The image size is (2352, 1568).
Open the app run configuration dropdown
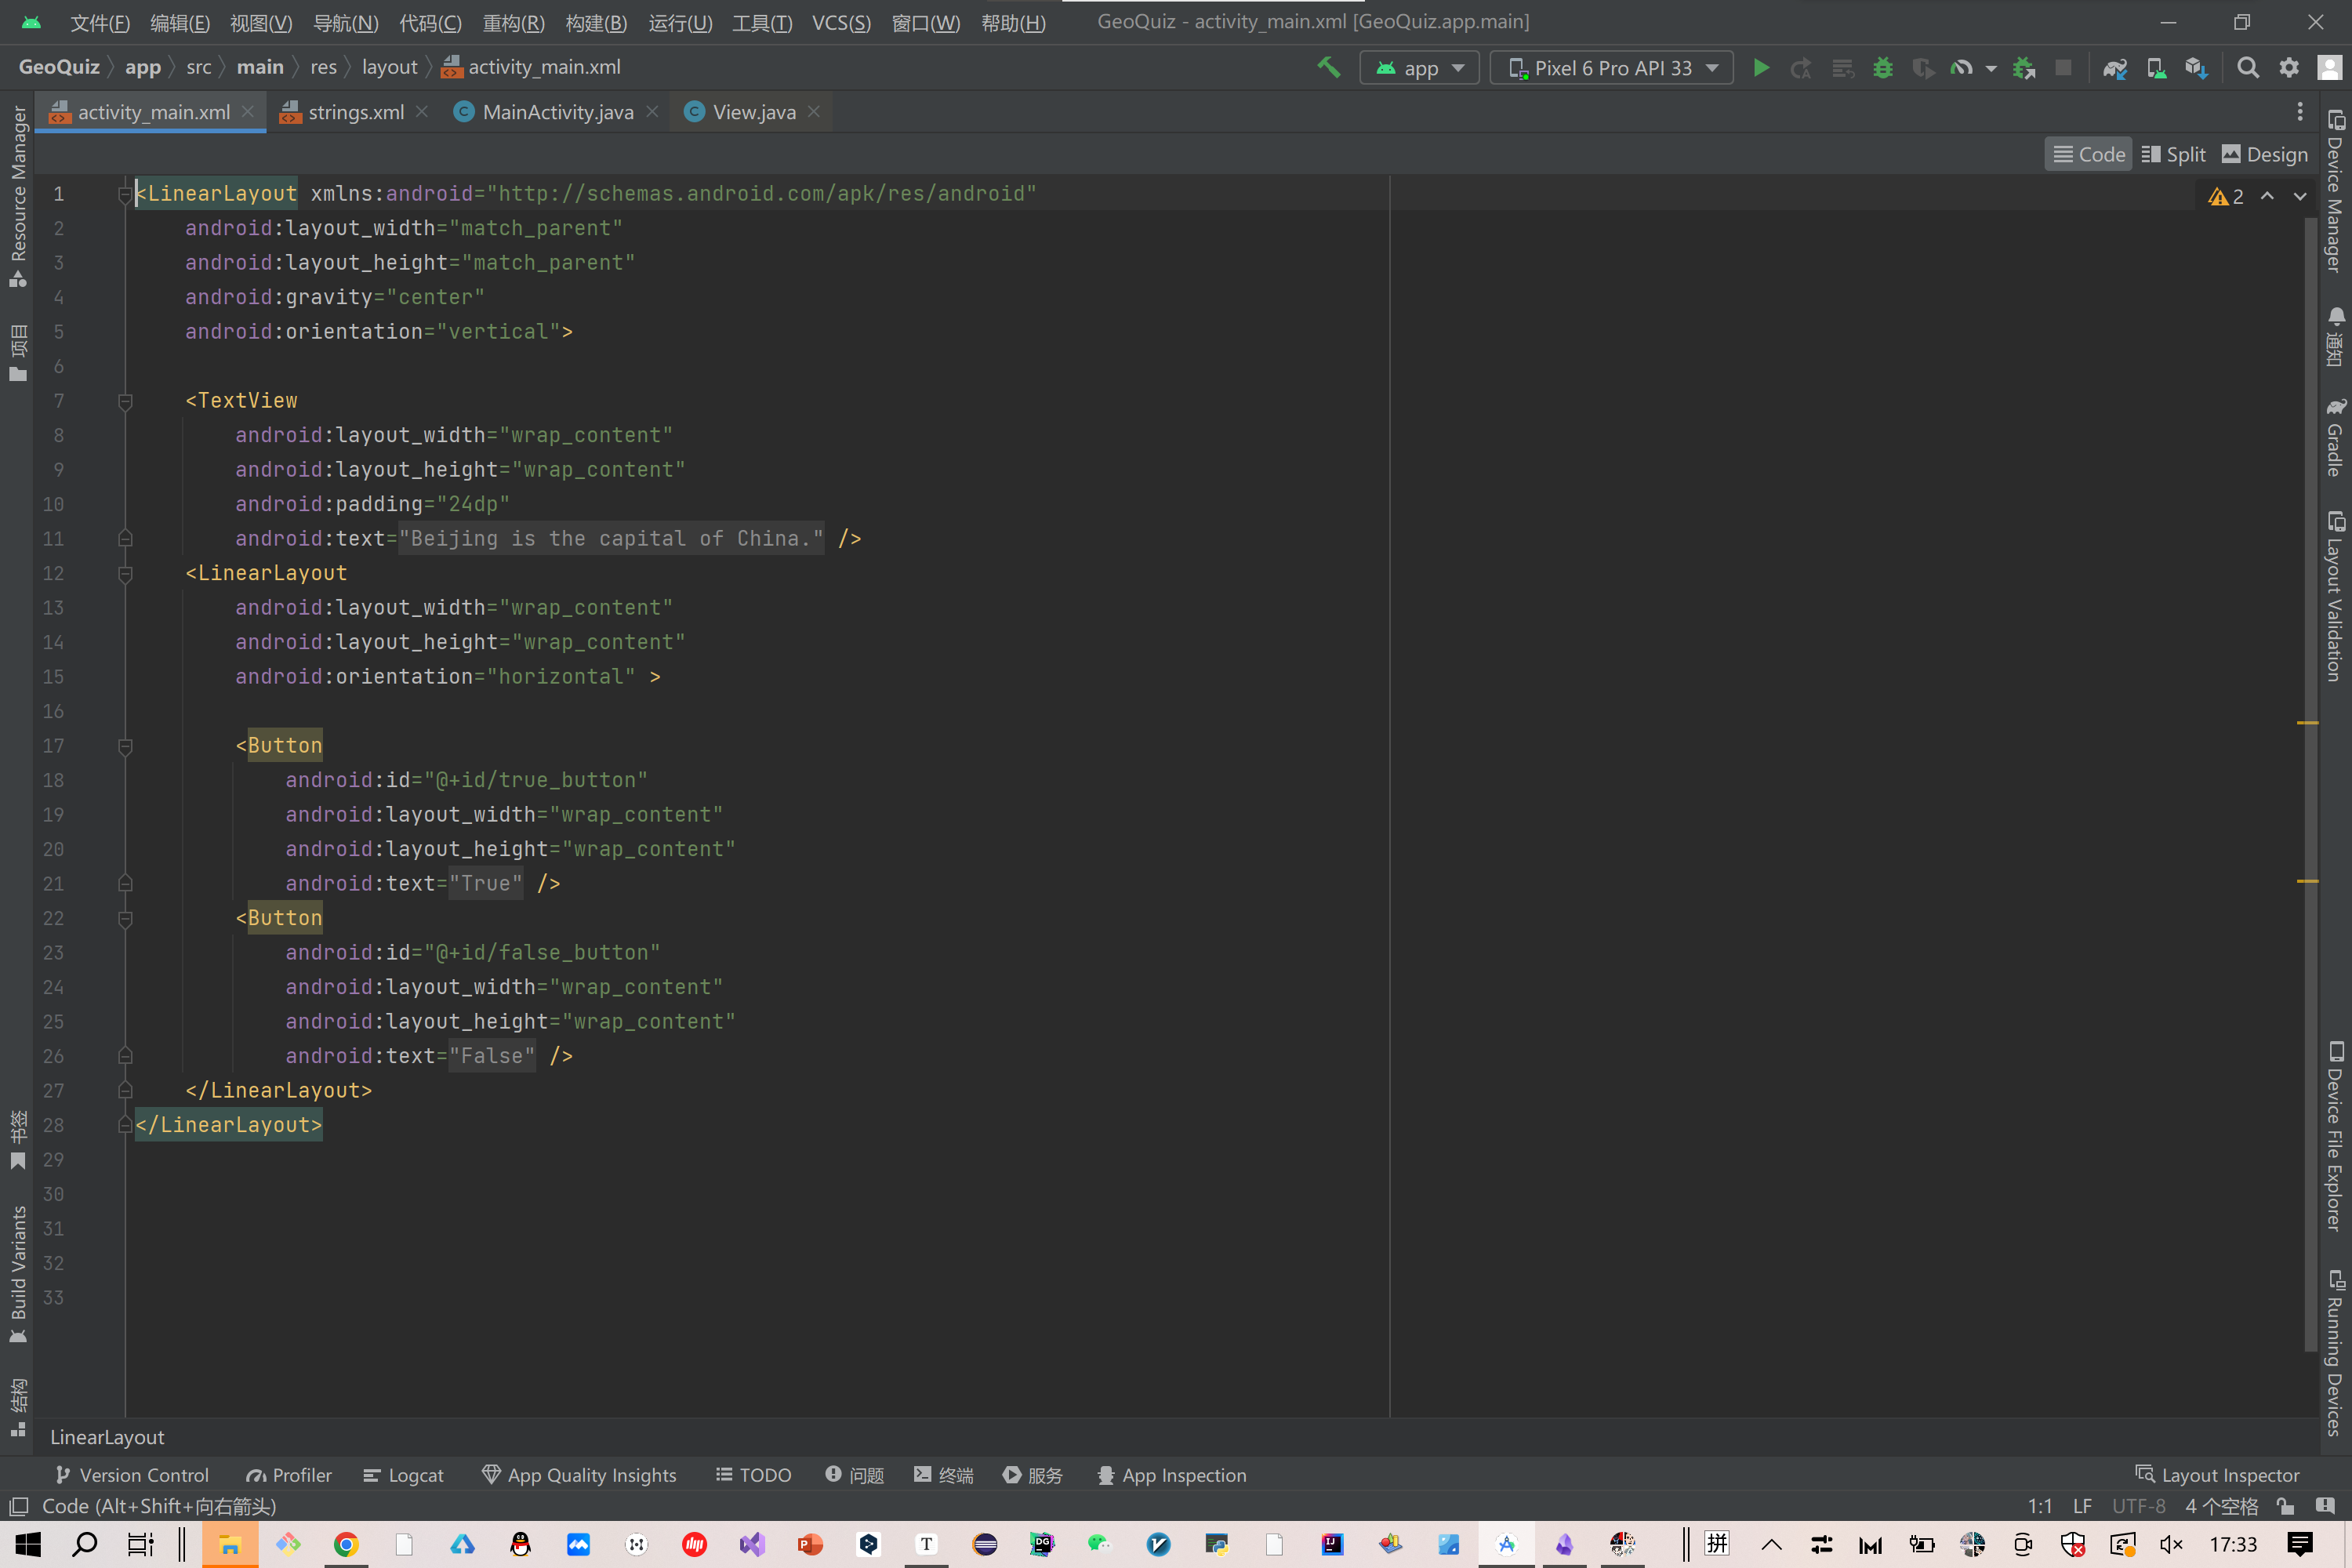pyautogui.click(x=1419, y=68)
